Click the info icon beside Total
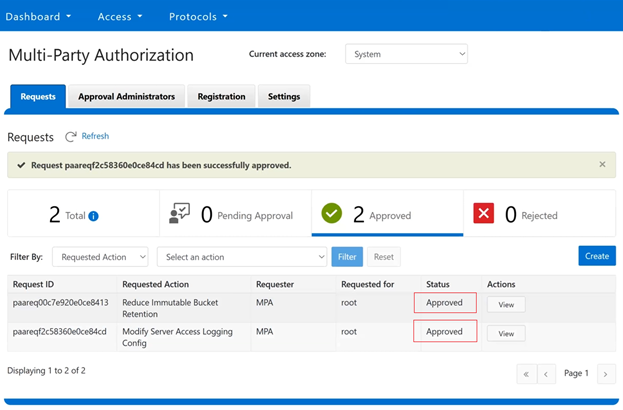 pos(93,216)
